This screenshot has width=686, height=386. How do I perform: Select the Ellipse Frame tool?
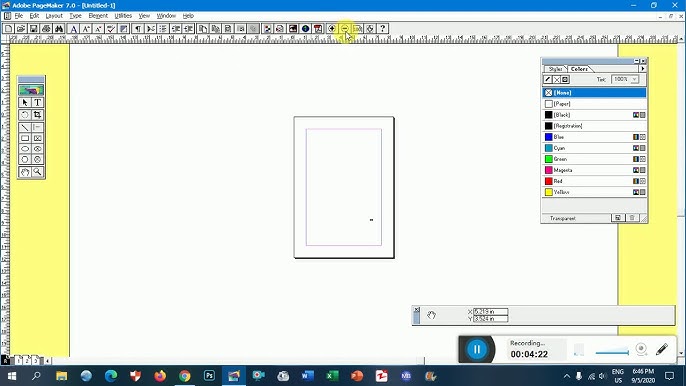[38, 149]
